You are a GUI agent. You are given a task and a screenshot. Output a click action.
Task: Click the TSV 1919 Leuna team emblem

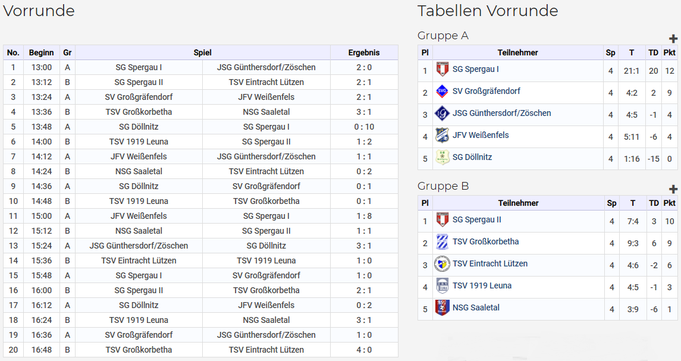[x=442, y=286]
